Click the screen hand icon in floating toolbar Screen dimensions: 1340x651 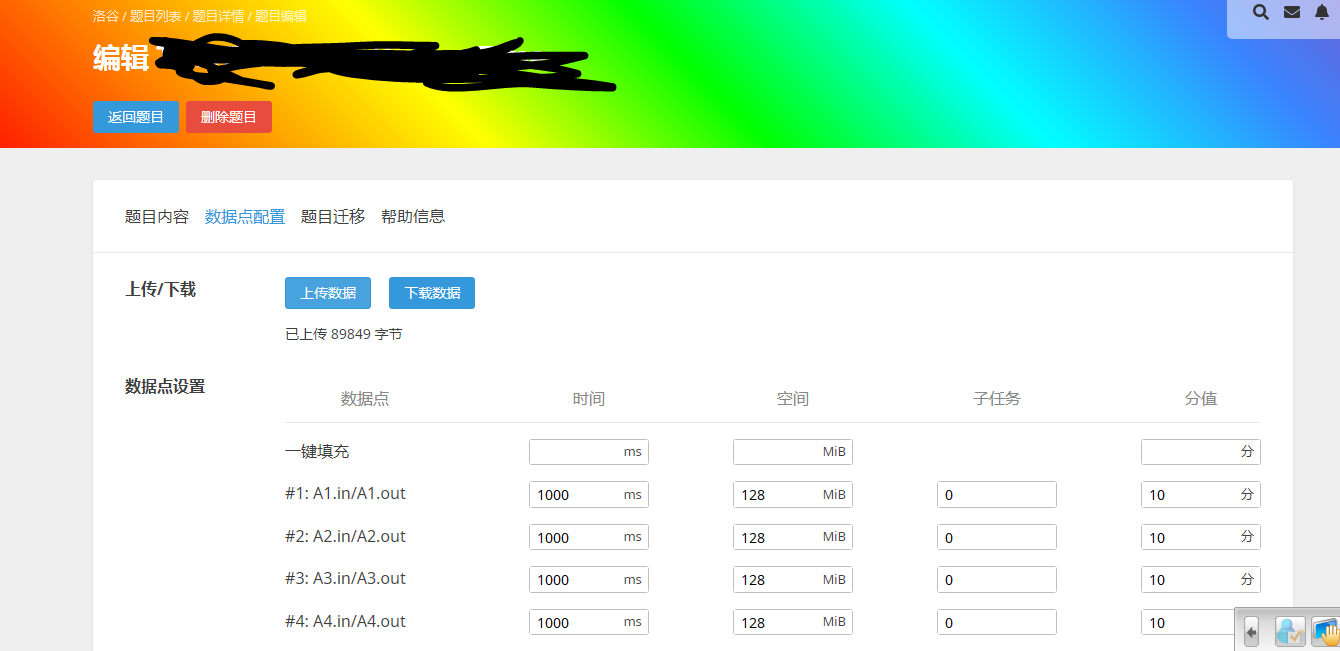tap(1325, 632)
